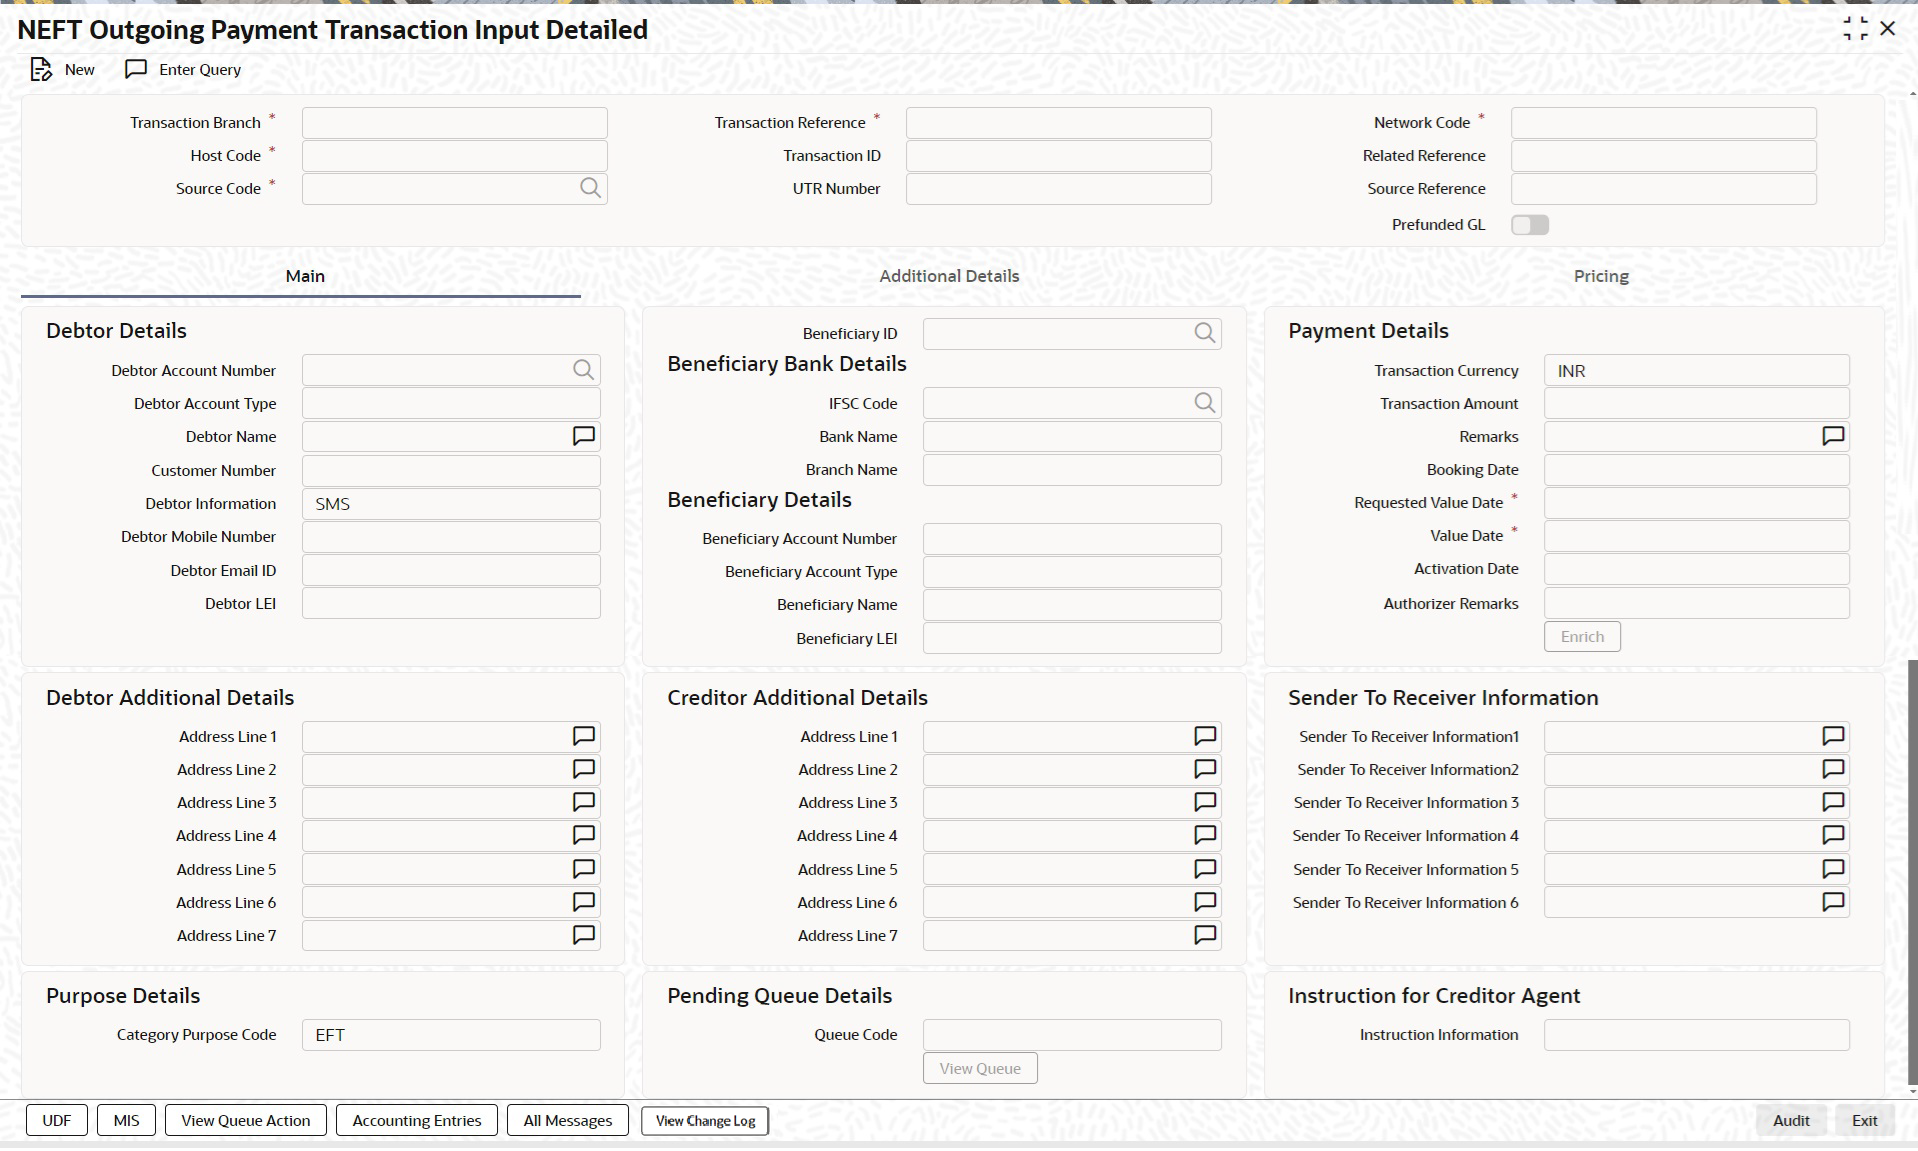
Task: Click the New document icon
Action: coord(41,69)
